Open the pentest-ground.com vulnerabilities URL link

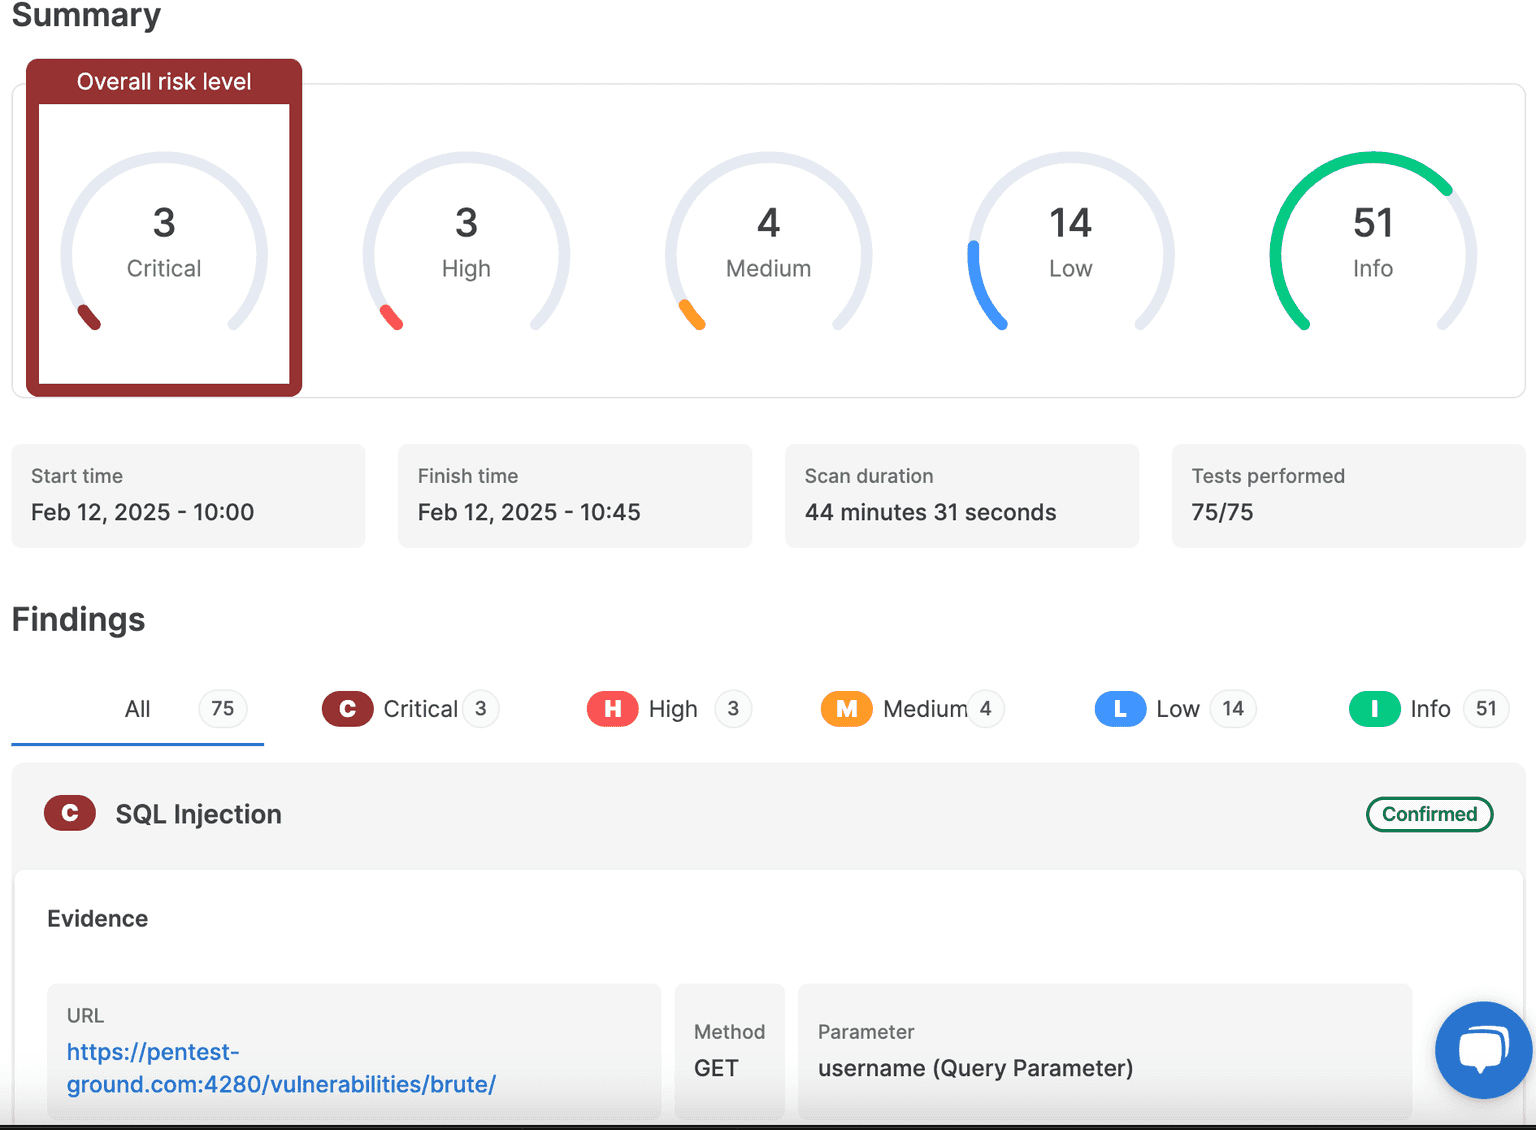281,1068
